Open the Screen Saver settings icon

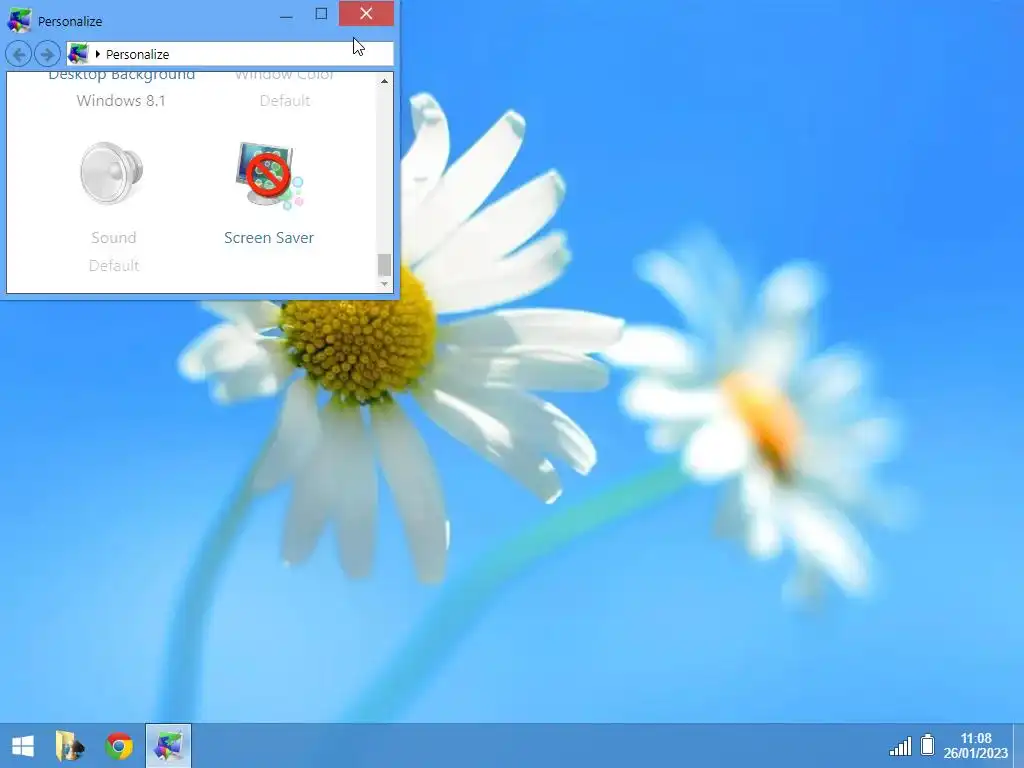[268, 175]
